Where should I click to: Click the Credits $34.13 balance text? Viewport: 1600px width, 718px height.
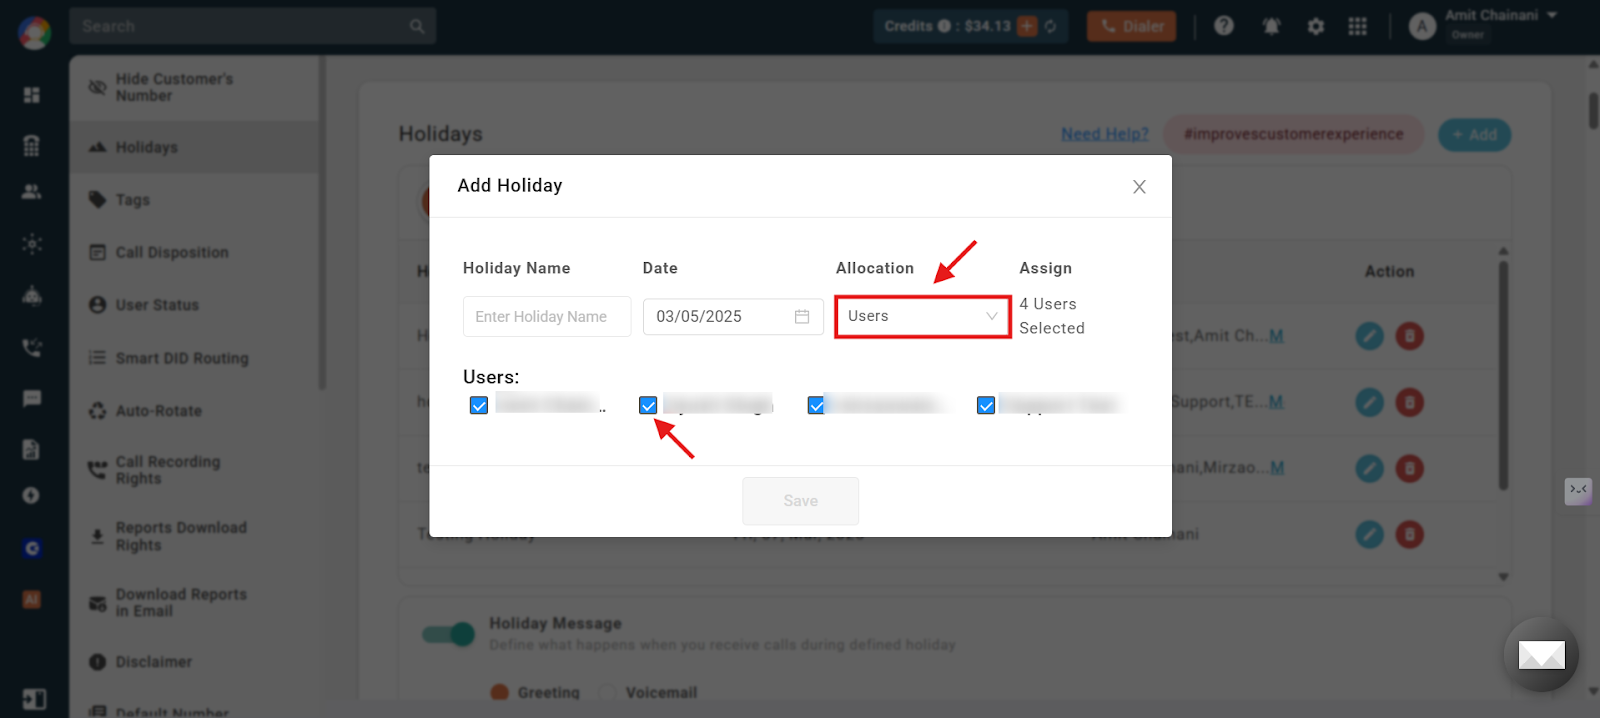pyautogui.click(x=947, y=26)
